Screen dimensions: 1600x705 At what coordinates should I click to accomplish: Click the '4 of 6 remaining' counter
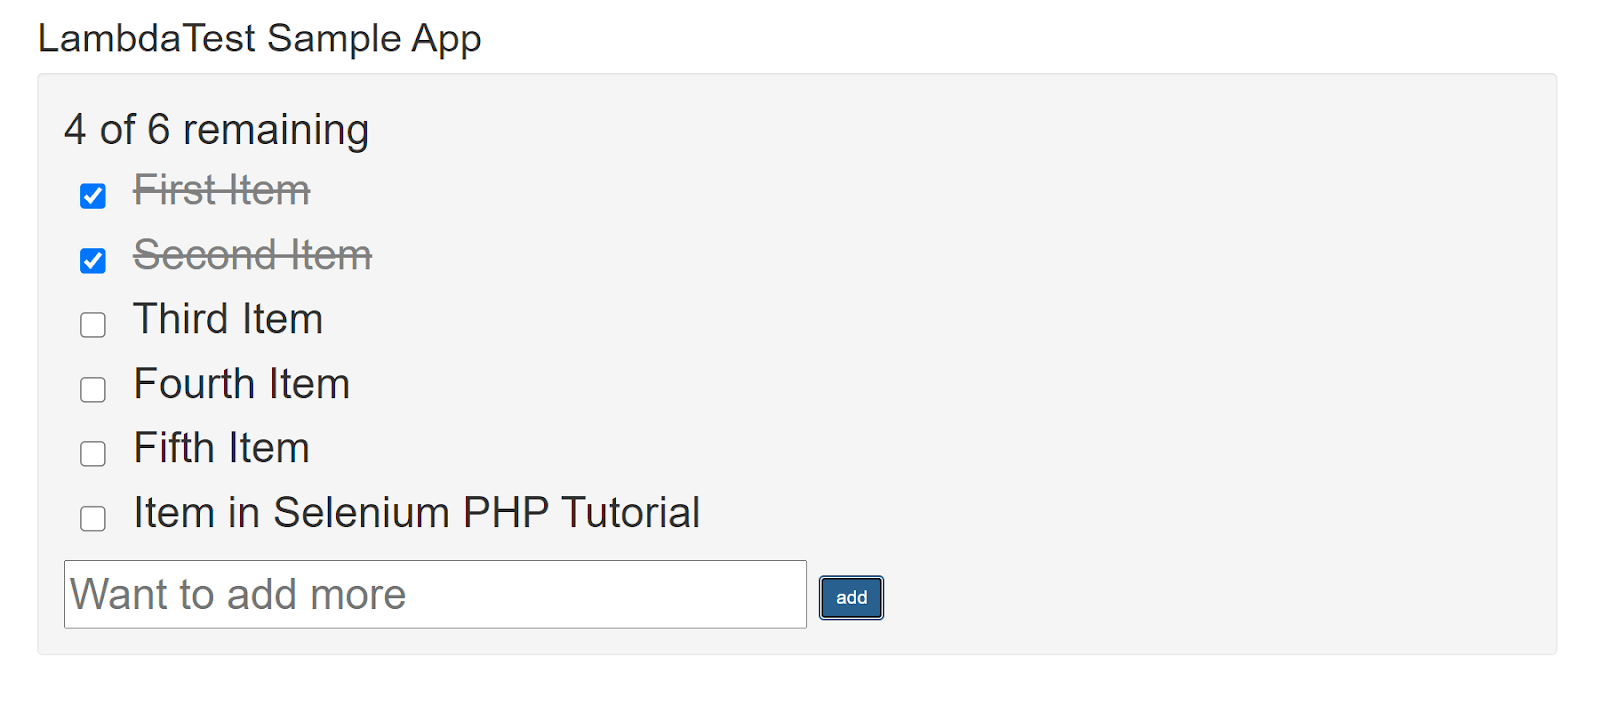[x=217, y=129]
